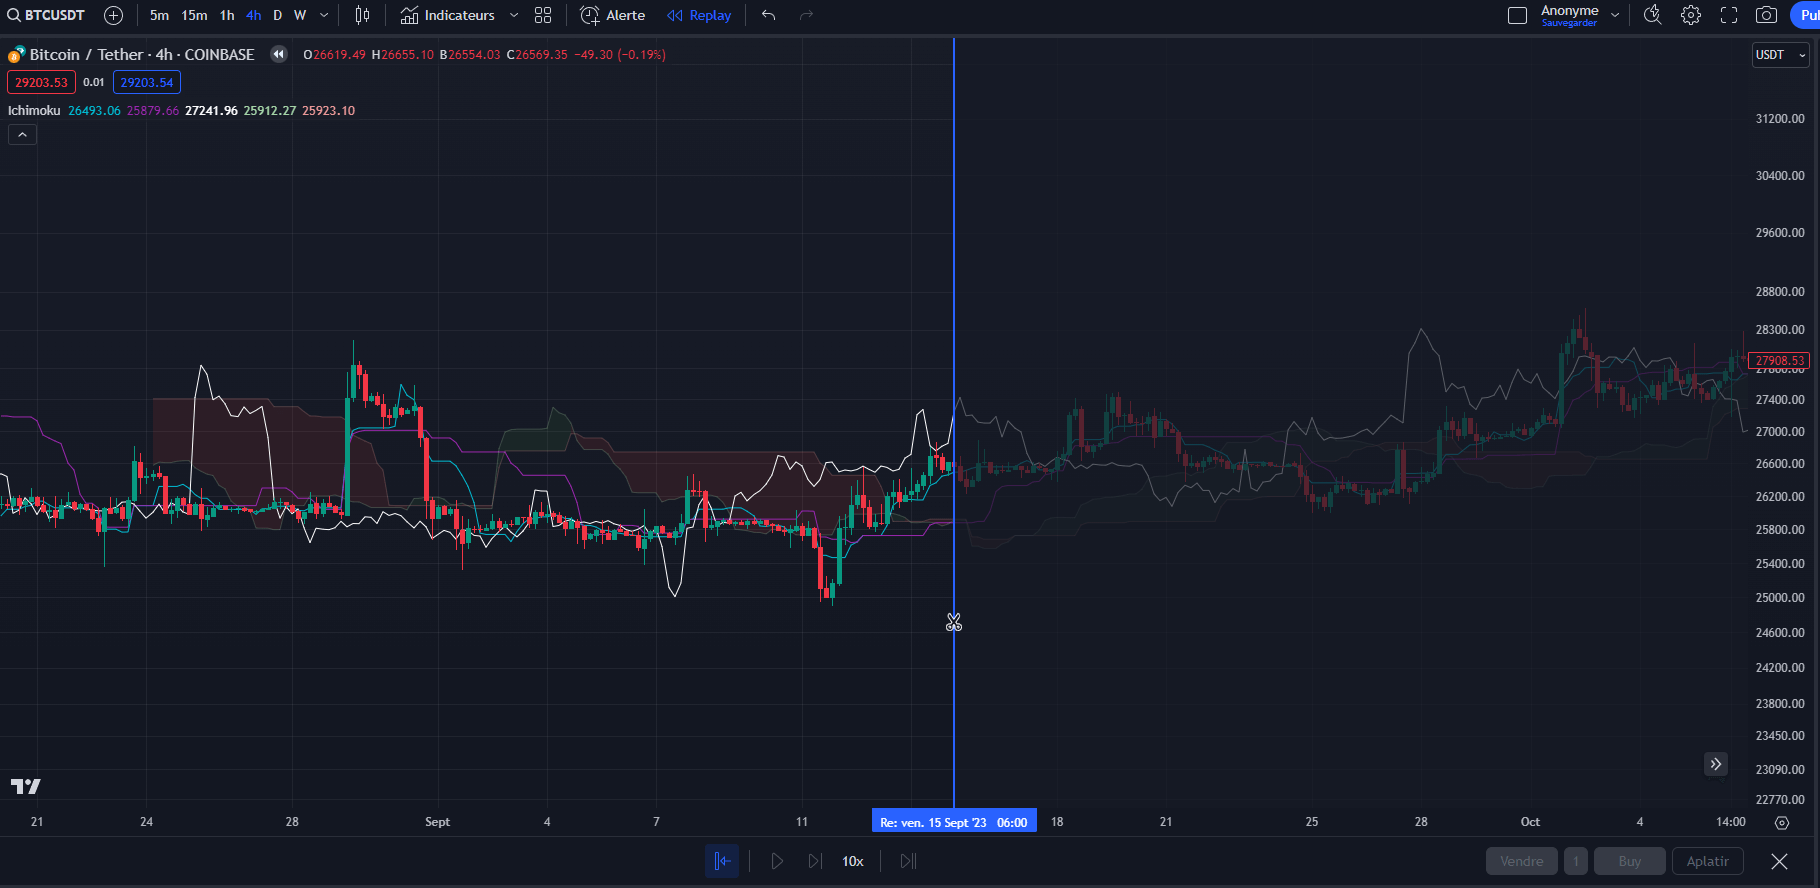Viewport: 1820px width, 888px height.
Task: Click the Aplatir flatten position button
Action: tap(1708, 861)
